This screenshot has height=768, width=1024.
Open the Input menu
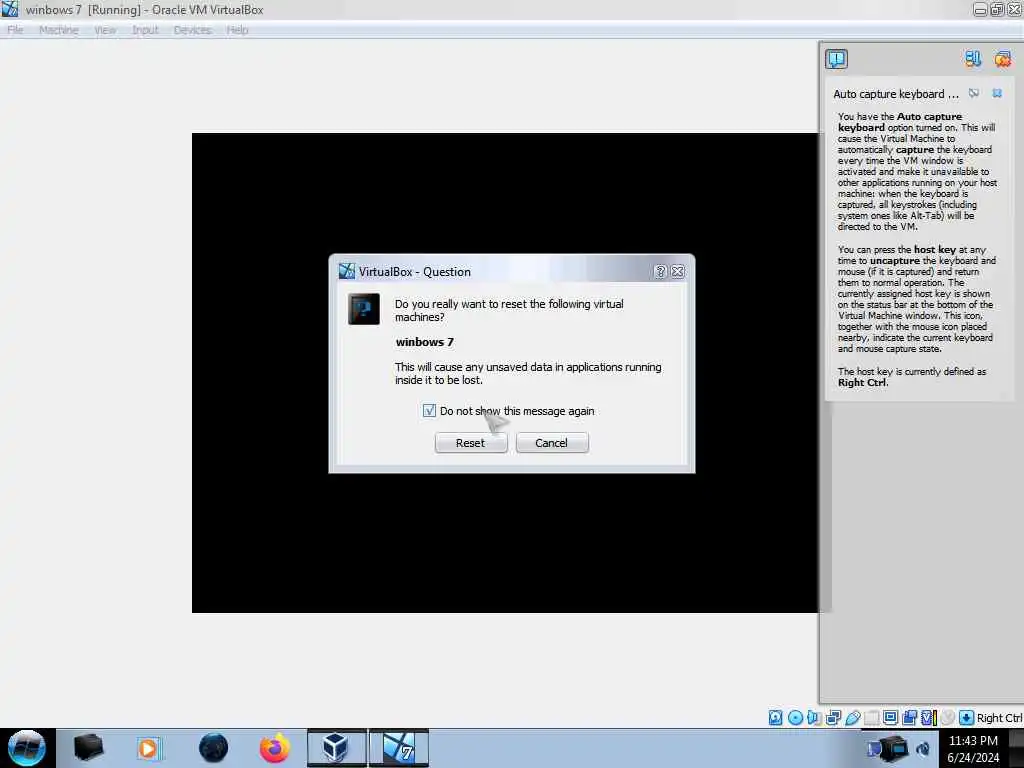[145, 30]
